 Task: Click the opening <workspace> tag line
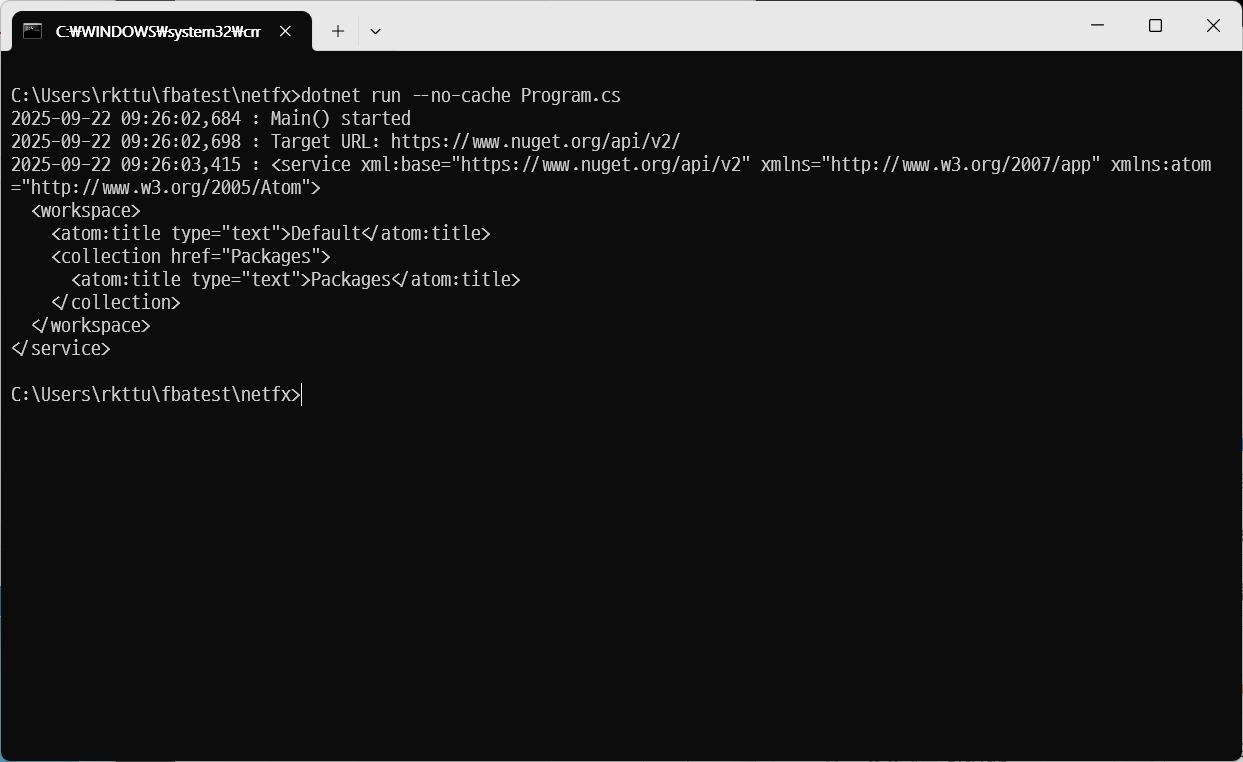point(86,211)
